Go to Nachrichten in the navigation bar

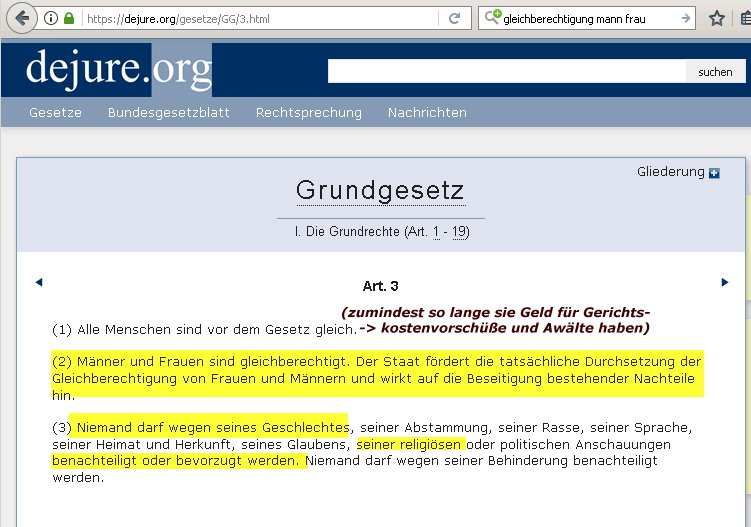(427, 113)
